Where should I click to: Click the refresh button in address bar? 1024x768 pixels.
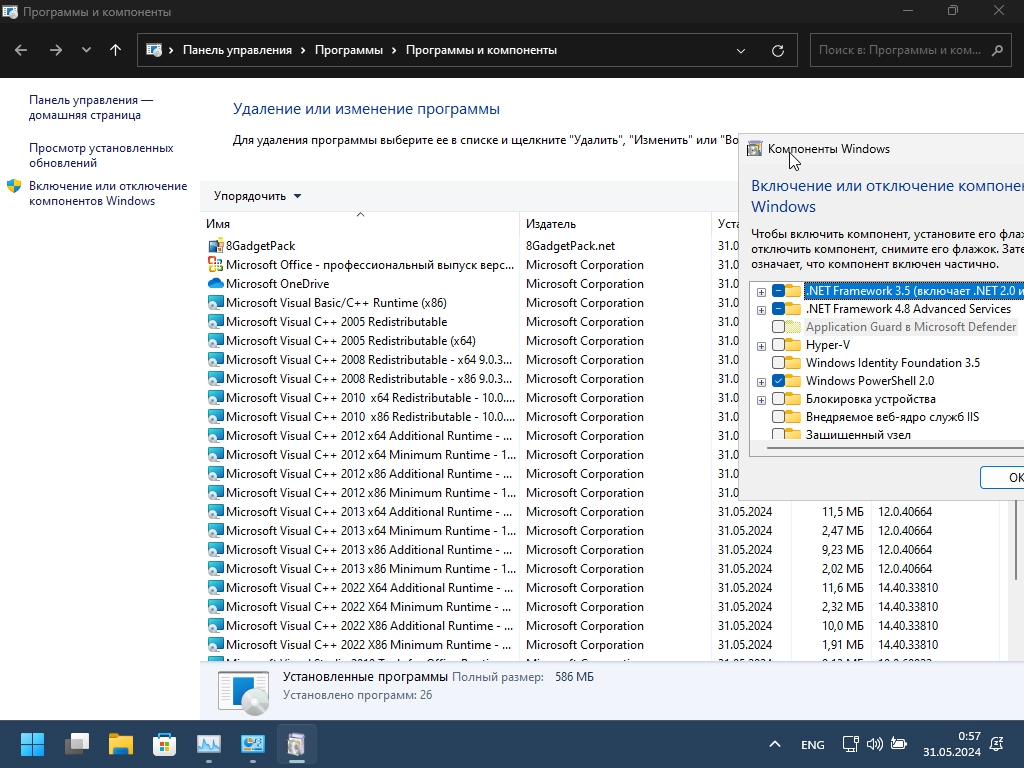pos(778,50)
